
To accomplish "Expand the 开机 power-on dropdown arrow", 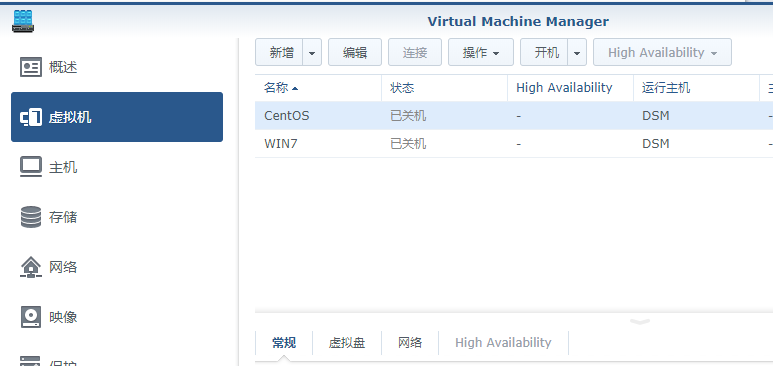I will pos(577,52).
